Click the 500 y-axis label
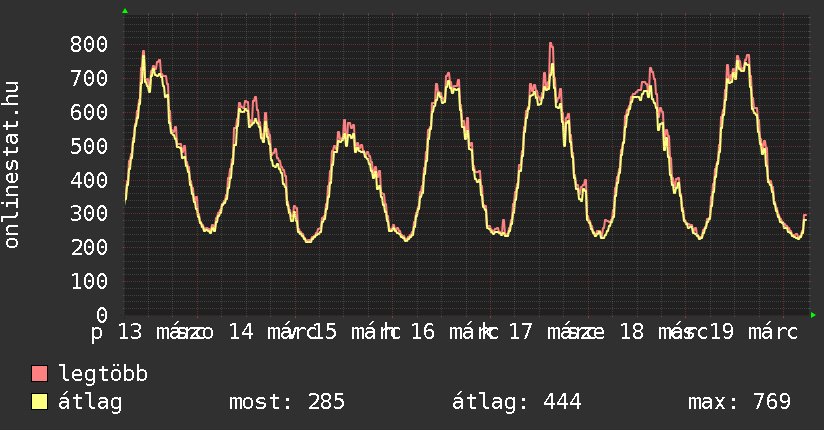The image size is (824, 430). pos(89,146)
